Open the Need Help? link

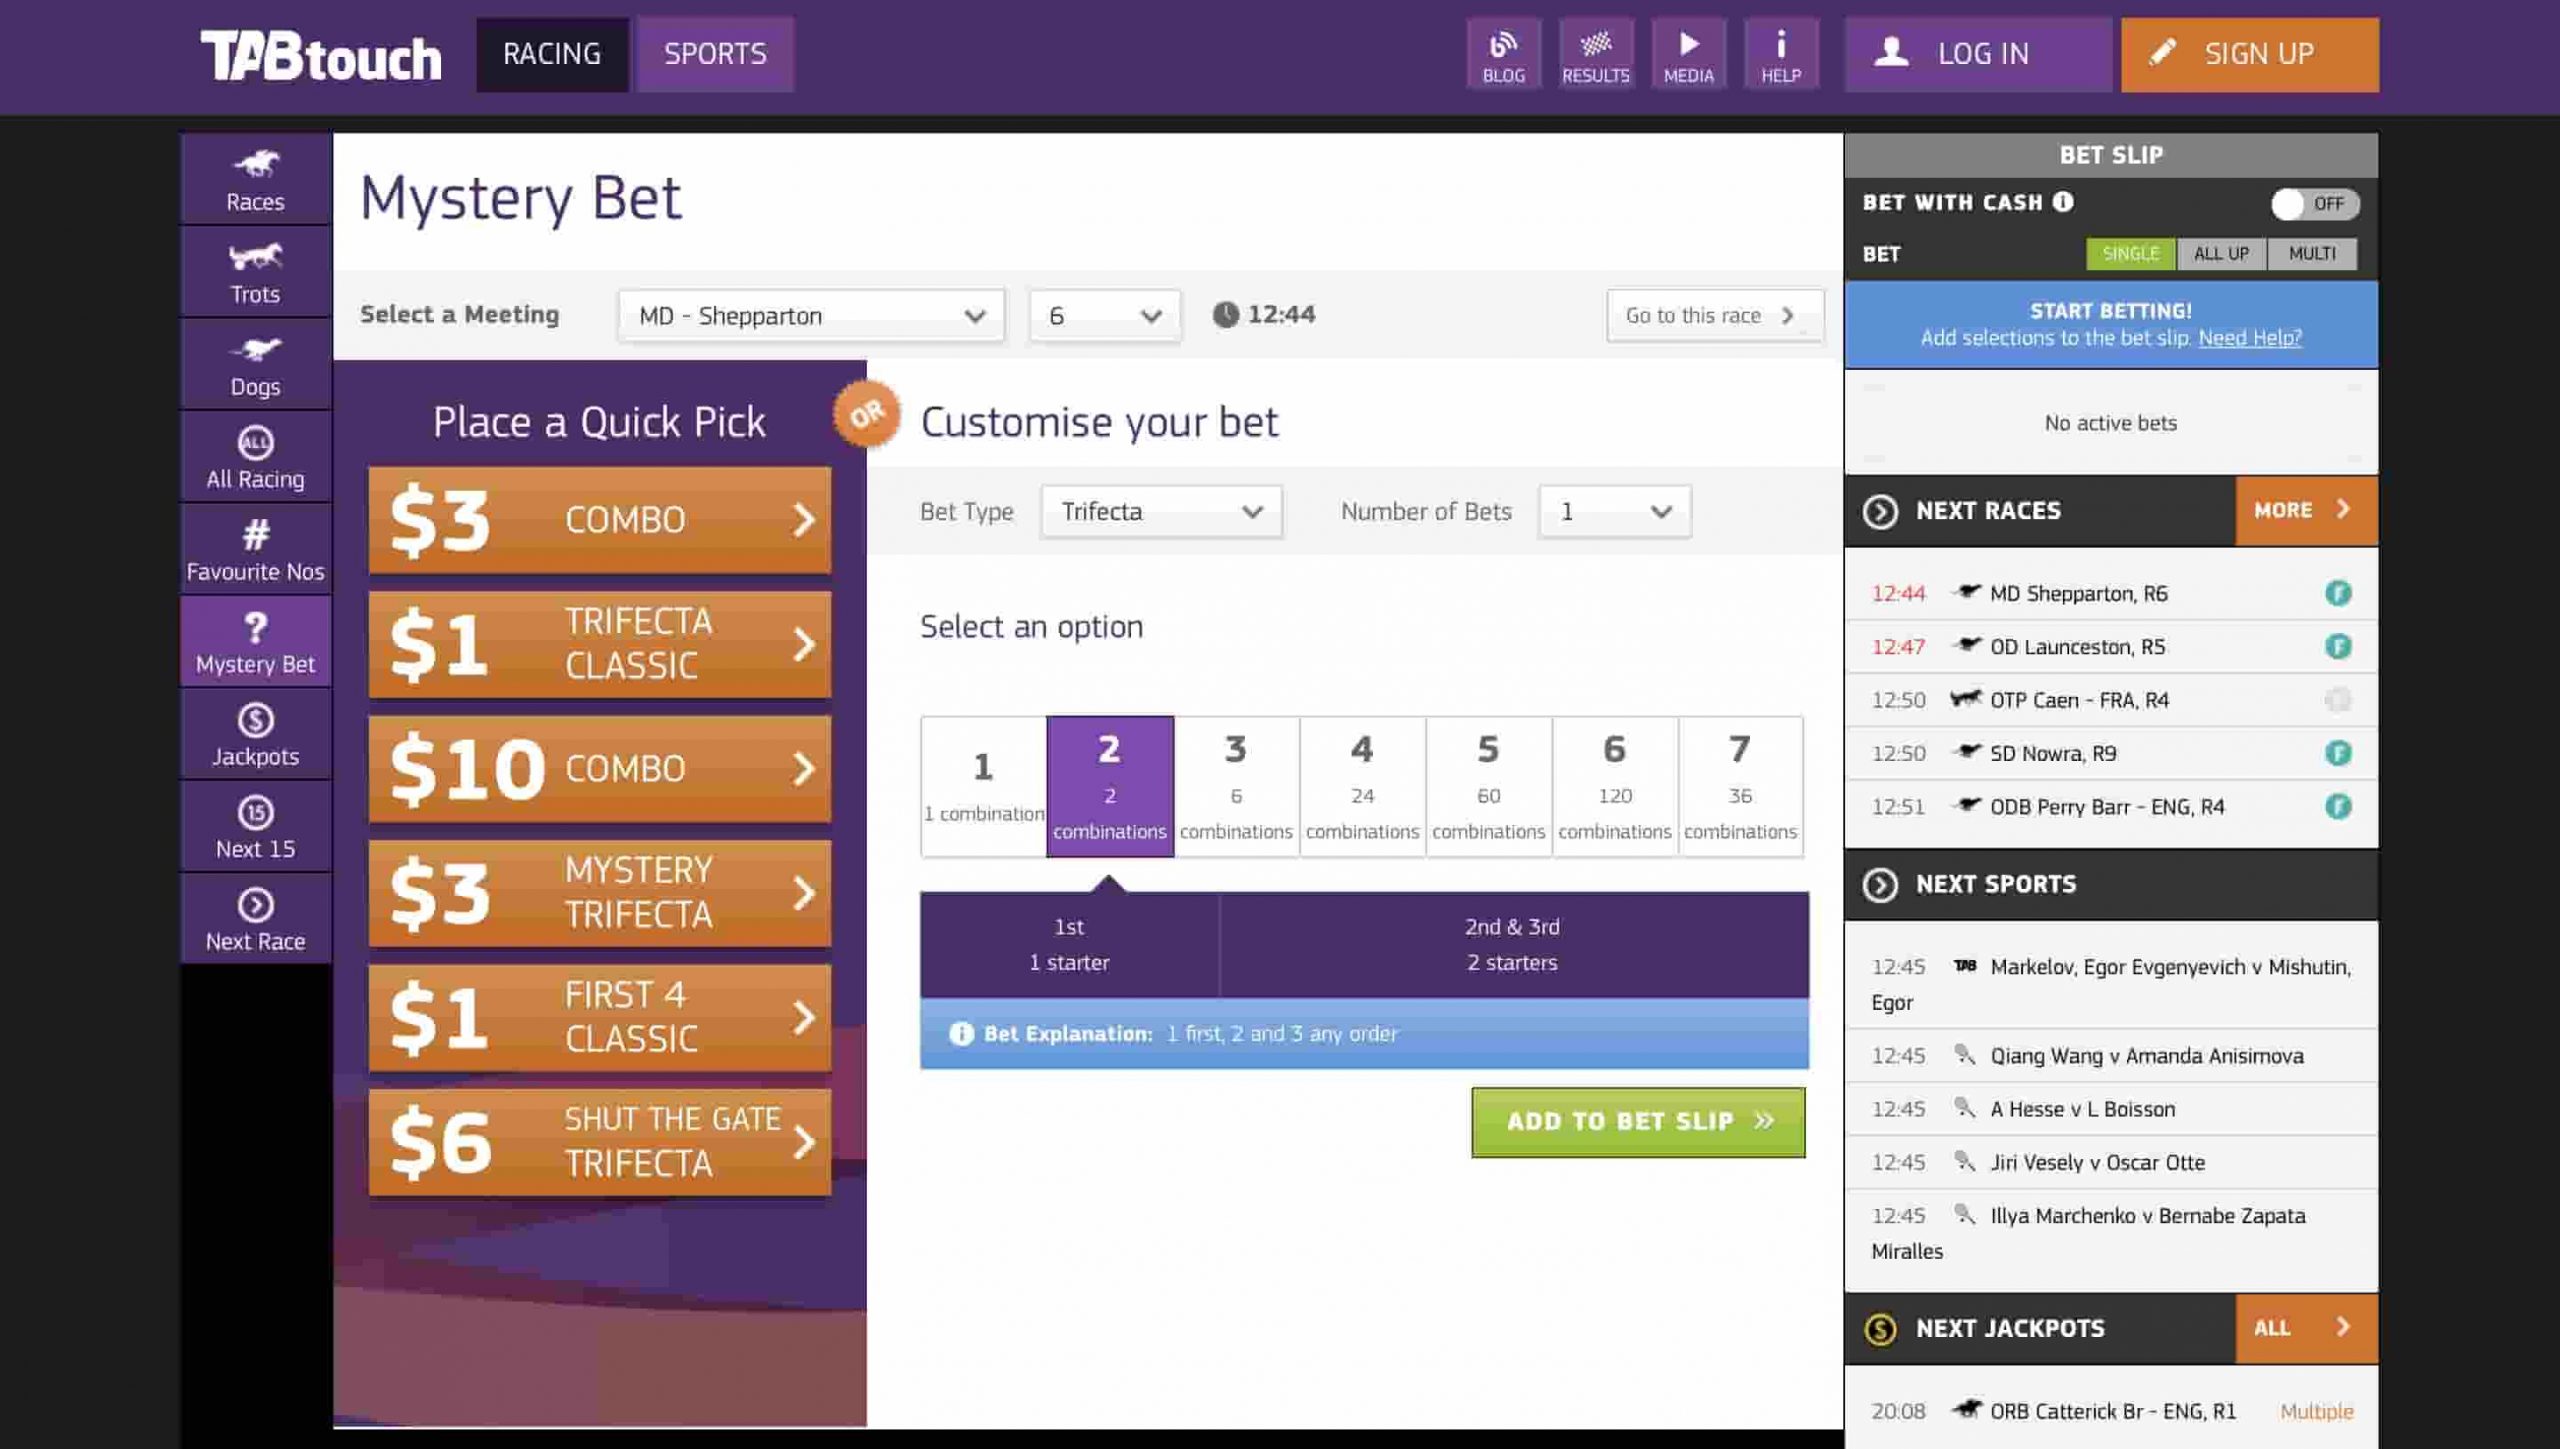click(2250, 338)
